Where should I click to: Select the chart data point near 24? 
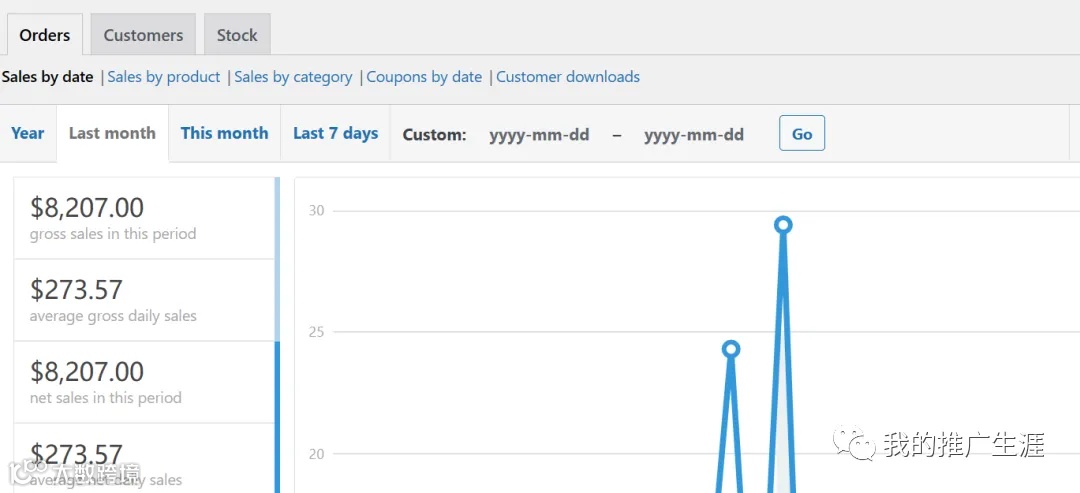pos(731,349)
